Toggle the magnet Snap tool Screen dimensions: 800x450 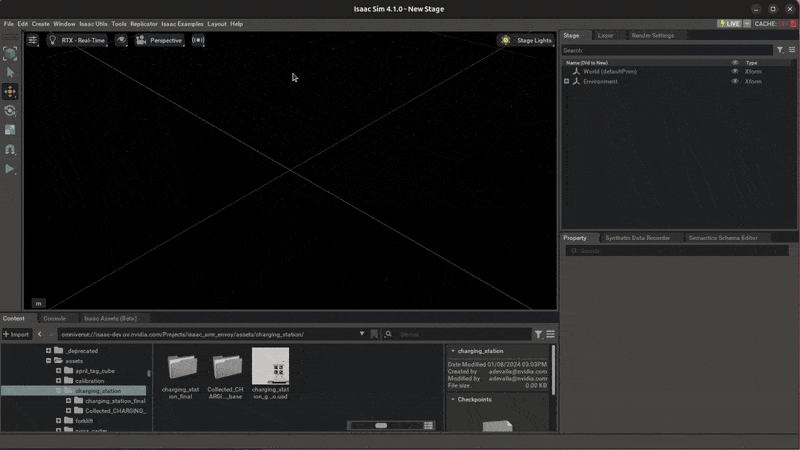point(10,149)
